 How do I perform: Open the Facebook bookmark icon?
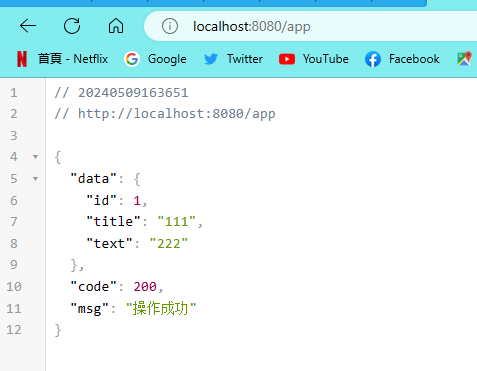point(373,59)
